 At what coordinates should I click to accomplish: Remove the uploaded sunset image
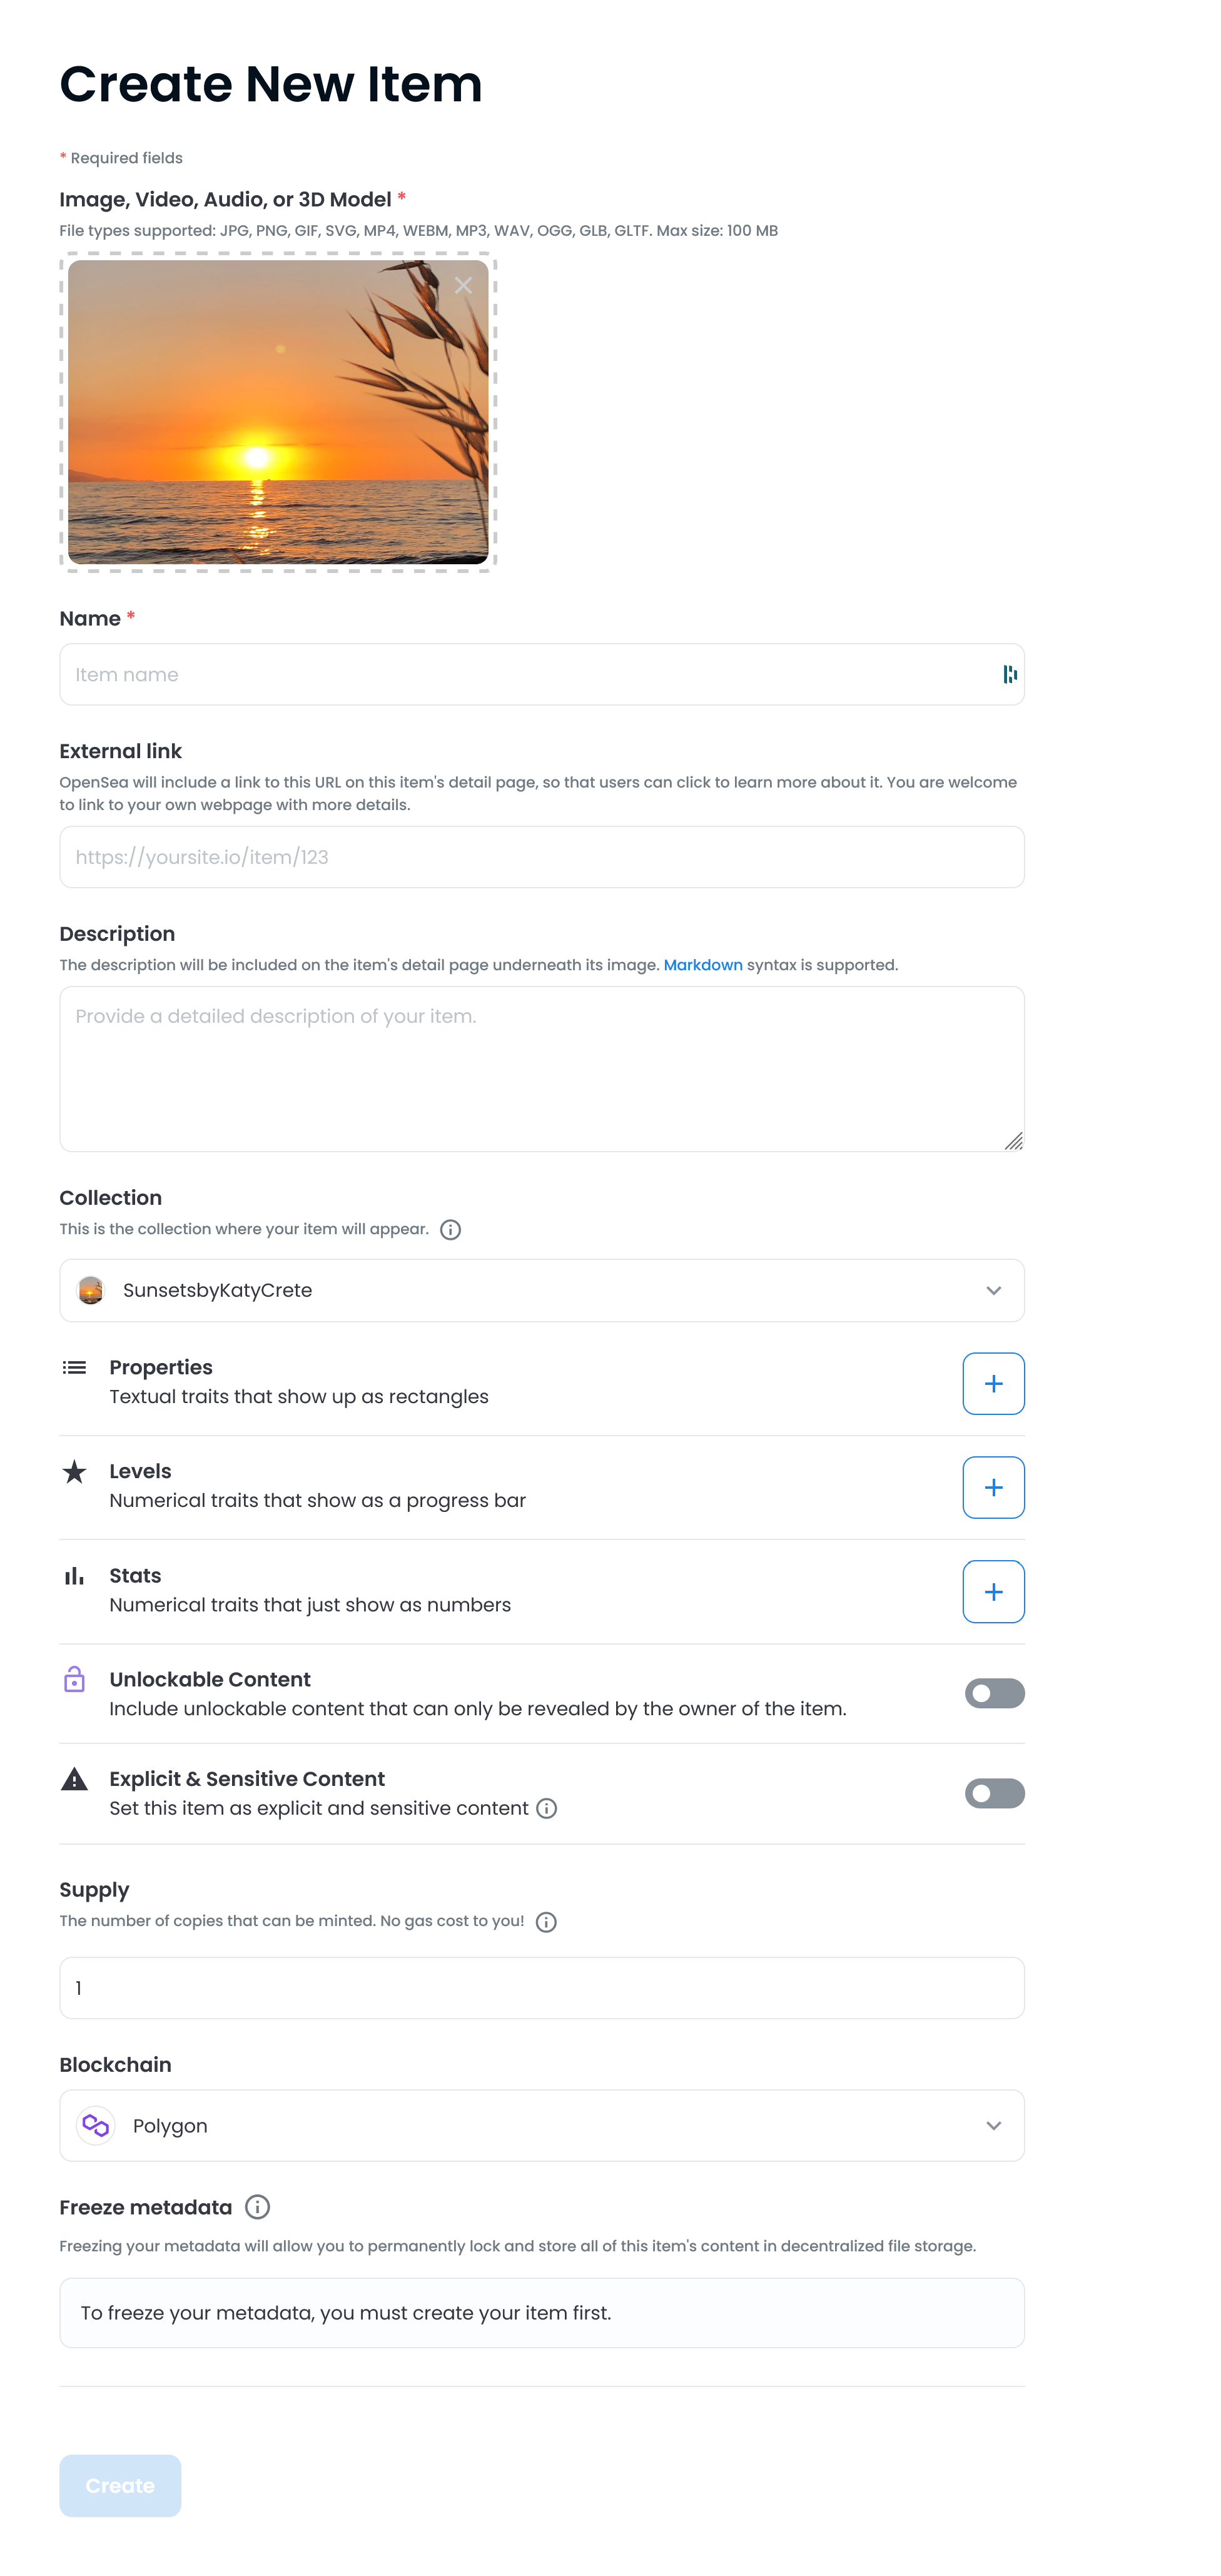point(463,285)
